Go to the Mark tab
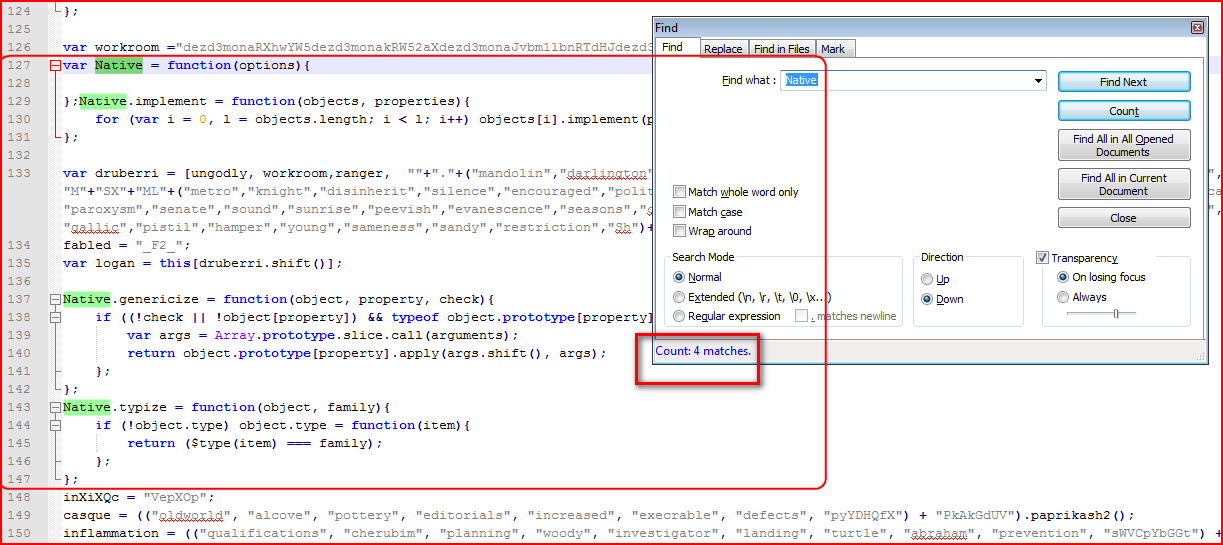1223x545 pixels. click(832, 48)
